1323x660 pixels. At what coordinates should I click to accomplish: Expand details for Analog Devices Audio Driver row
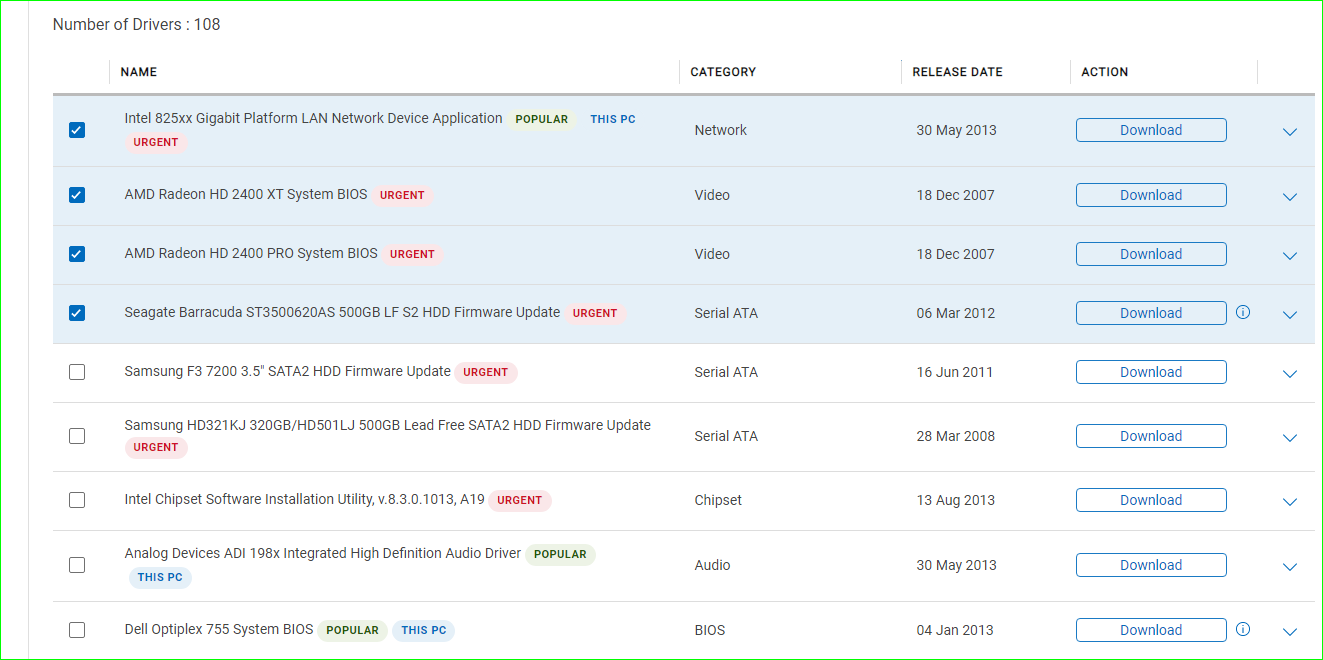click(x=1290, y=567)
